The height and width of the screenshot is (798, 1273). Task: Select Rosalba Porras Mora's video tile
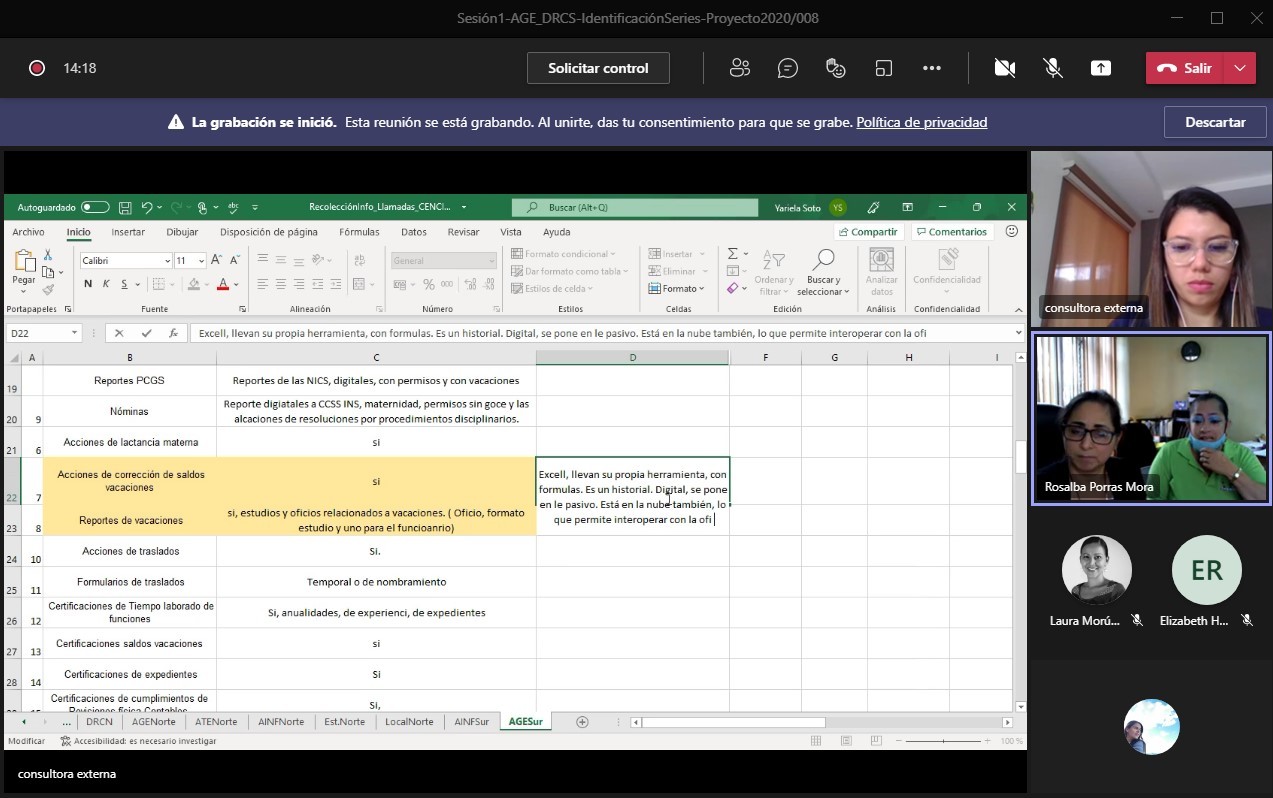[x=1150, y=418]
